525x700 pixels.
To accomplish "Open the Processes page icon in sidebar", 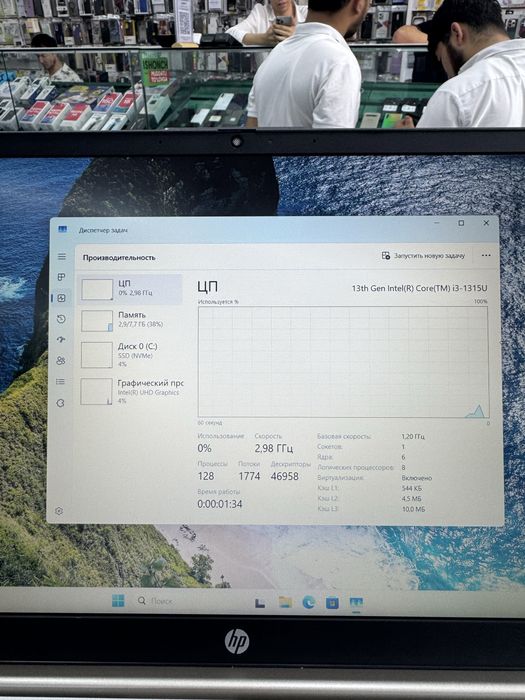I will [x=62, y=277].
